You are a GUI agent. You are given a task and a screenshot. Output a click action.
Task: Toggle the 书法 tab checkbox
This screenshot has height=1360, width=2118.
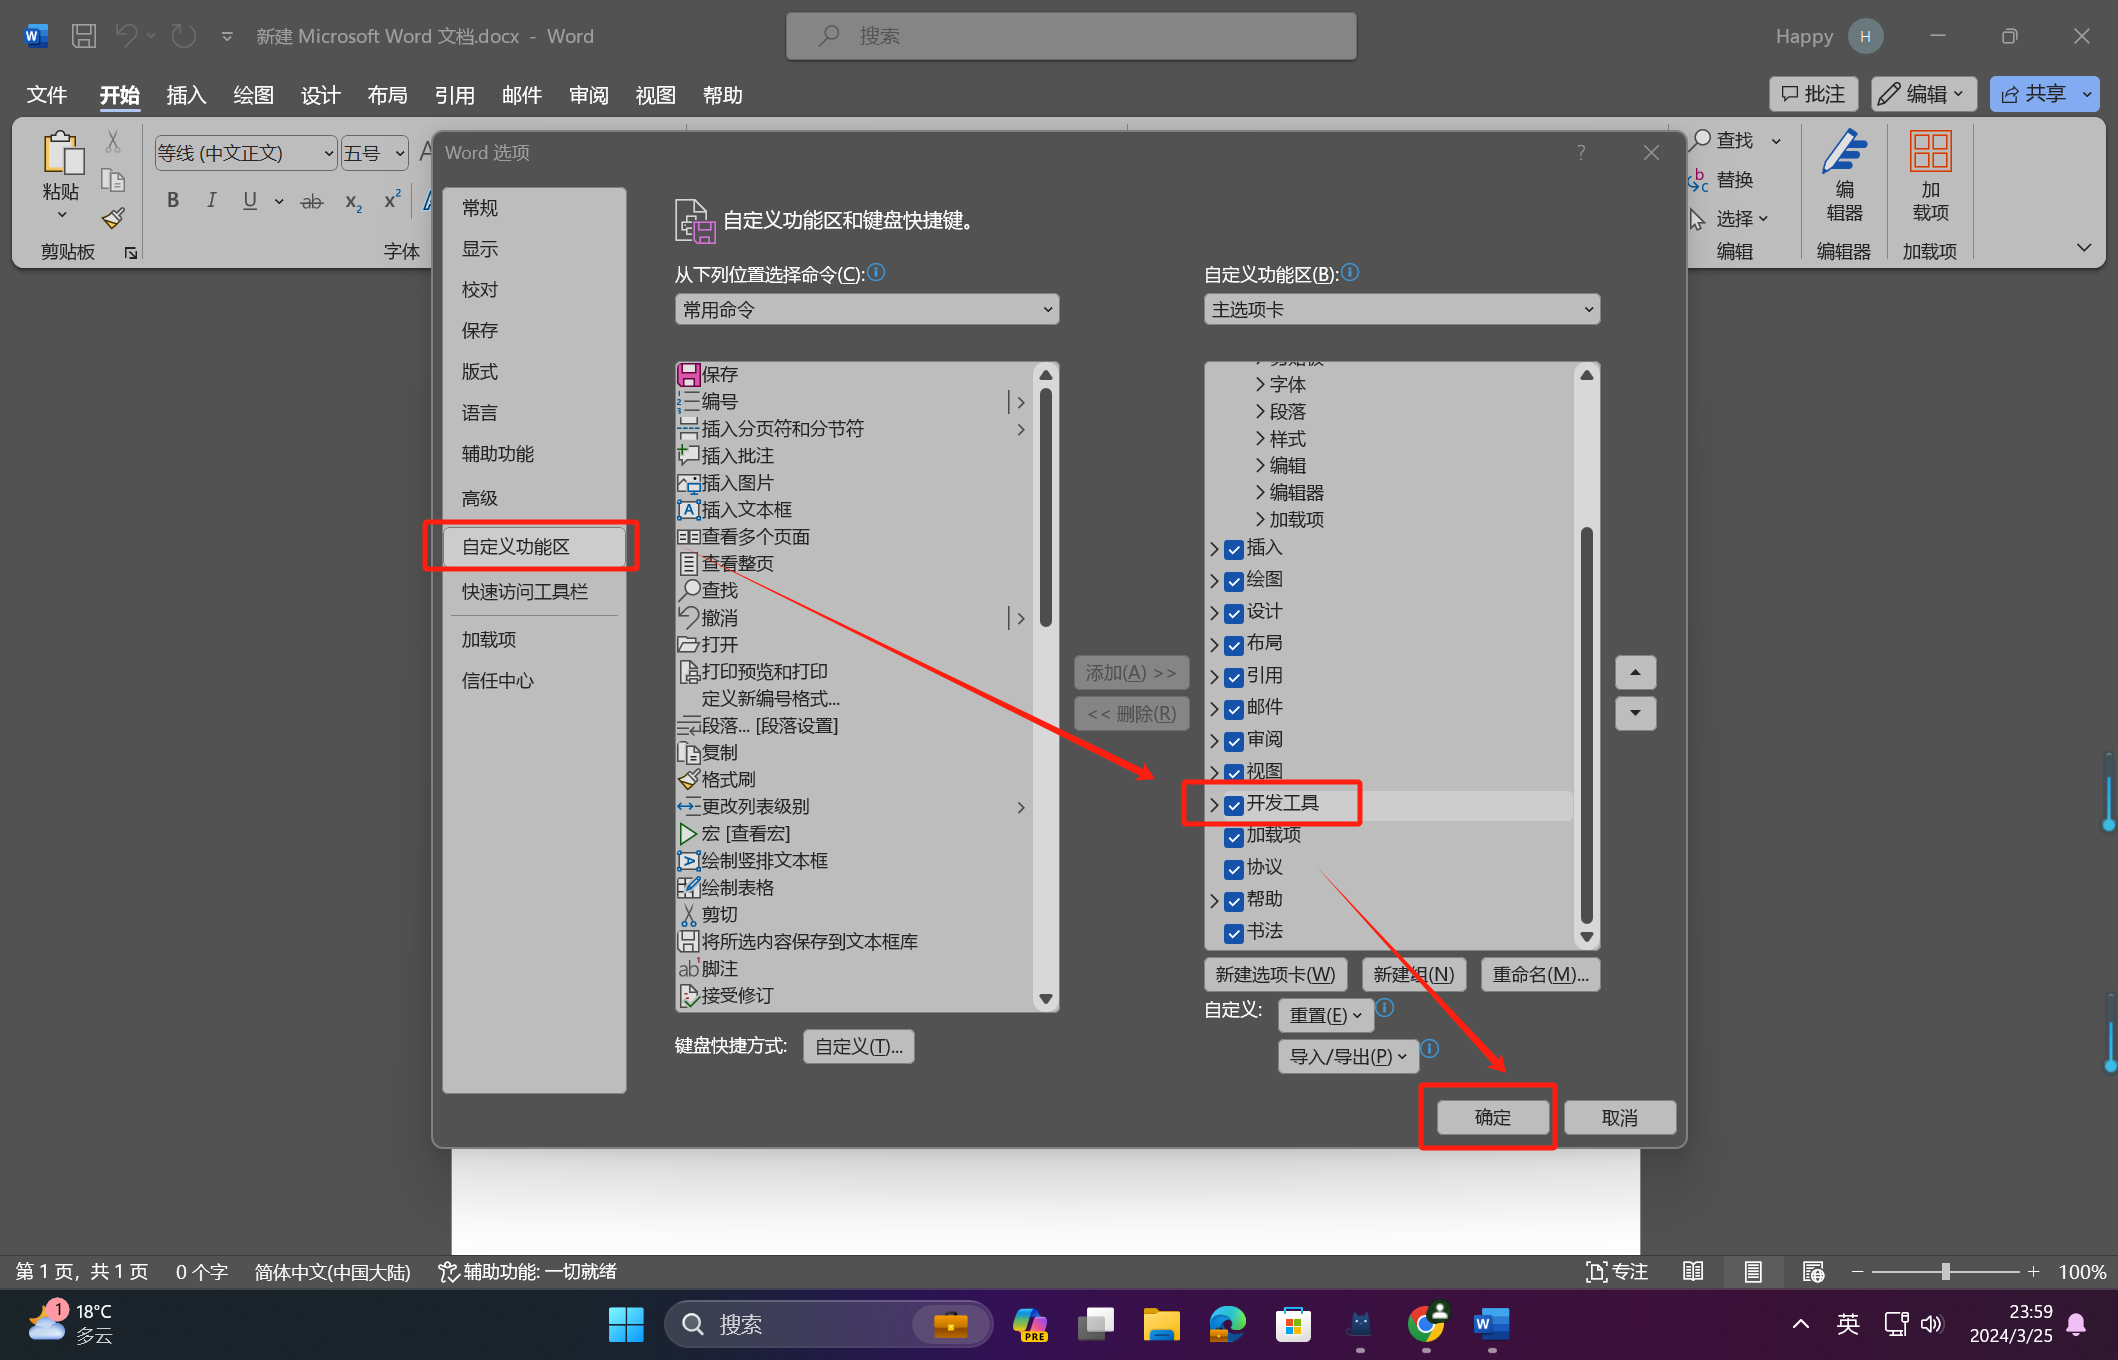point(1234,933)
